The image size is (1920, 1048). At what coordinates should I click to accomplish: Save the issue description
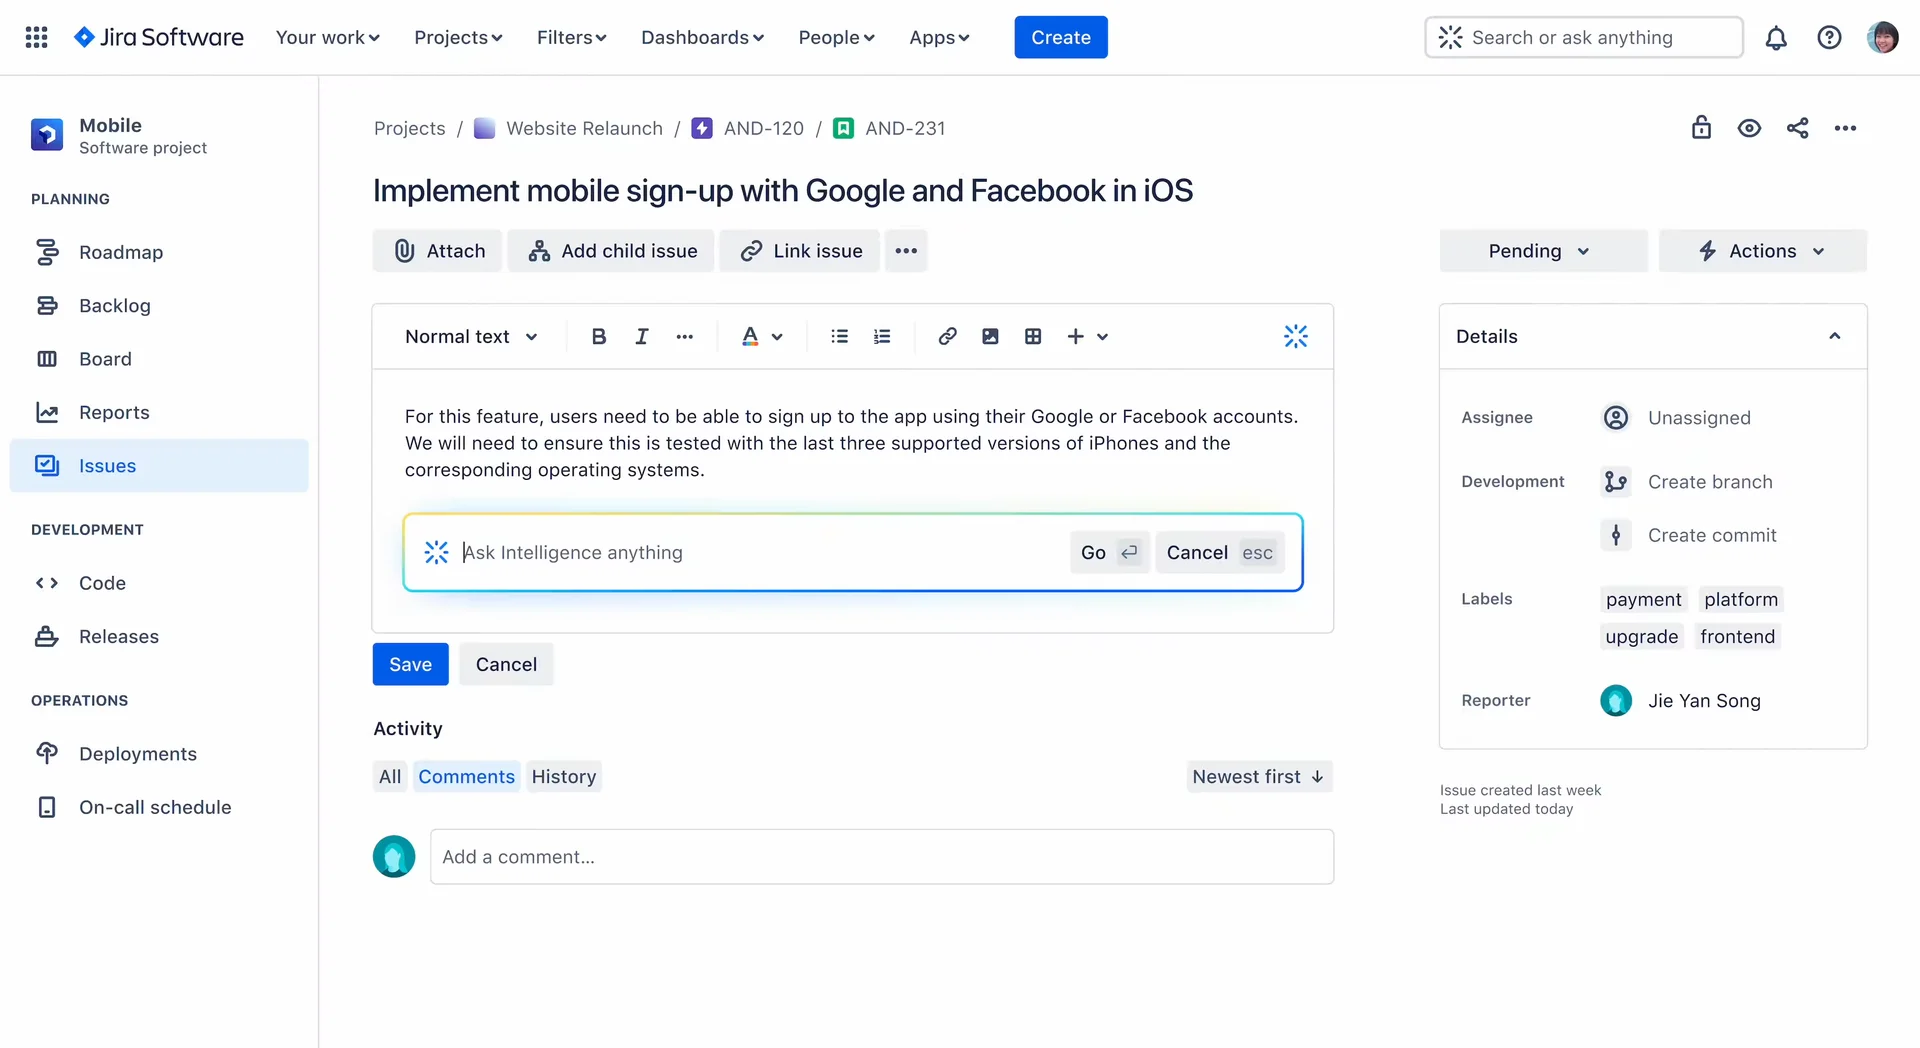pos(410,665)
